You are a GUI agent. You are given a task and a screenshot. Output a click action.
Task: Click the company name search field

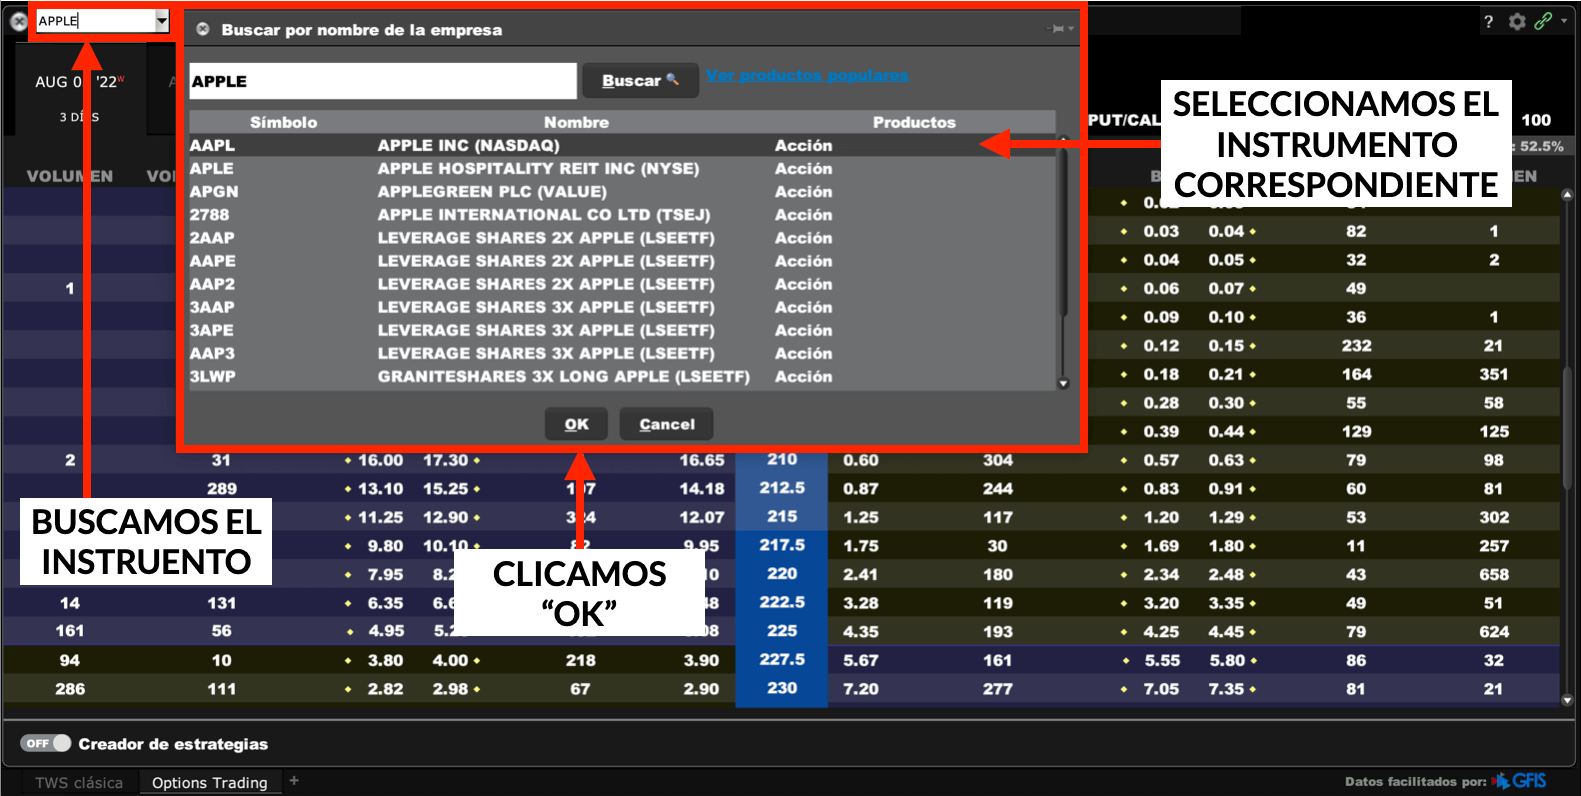point(383,81)
